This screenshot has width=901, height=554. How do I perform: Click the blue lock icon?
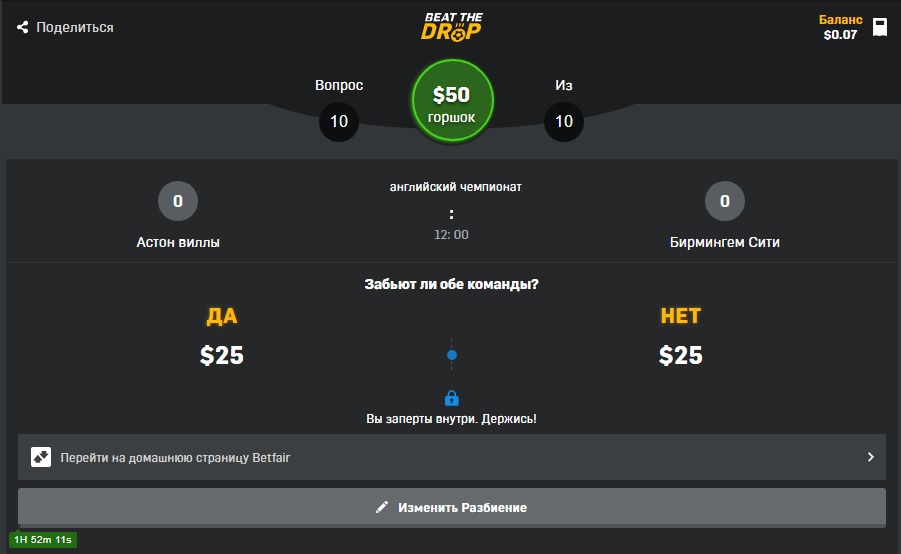[452, 398]
